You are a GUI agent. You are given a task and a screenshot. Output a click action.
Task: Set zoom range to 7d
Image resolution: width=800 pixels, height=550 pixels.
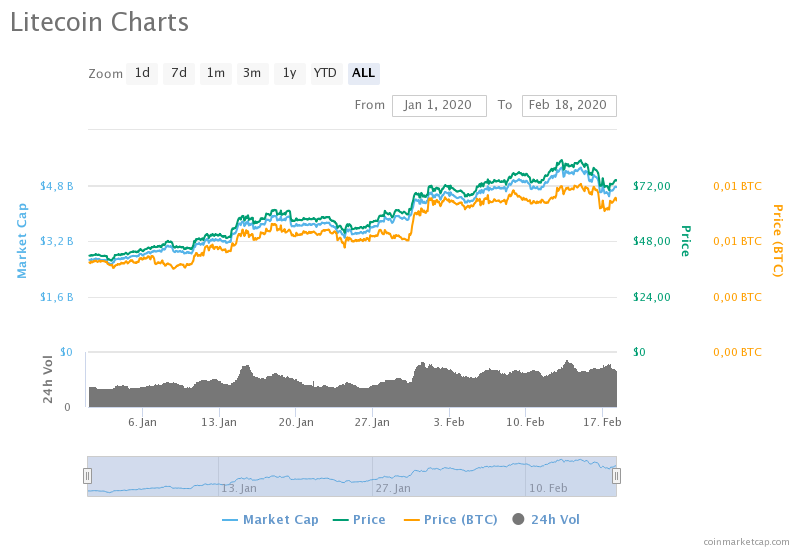point(179,73)
